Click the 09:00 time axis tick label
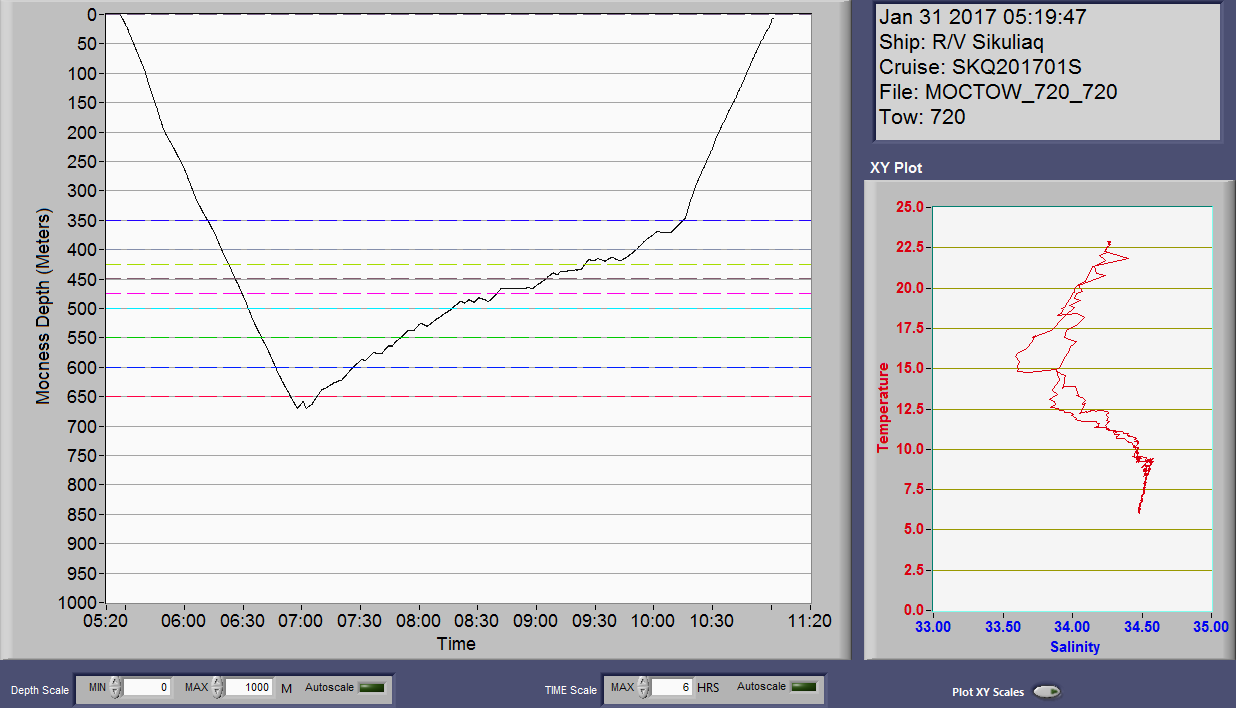Image resolution: width=1236 pixels, height=708 pixels. [x=536, y=621]
